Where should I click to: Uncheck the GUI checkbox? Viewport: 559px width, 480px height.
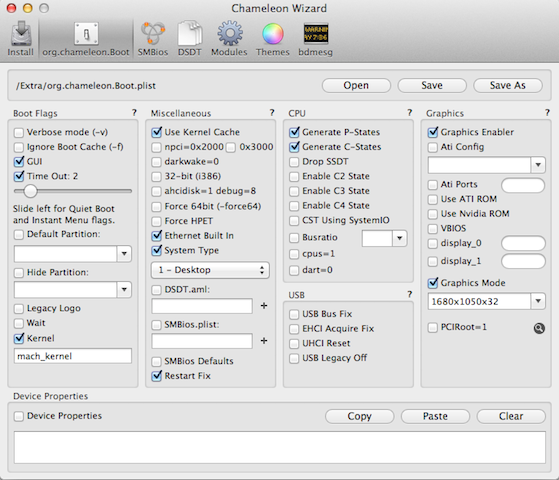click(19, 162)
